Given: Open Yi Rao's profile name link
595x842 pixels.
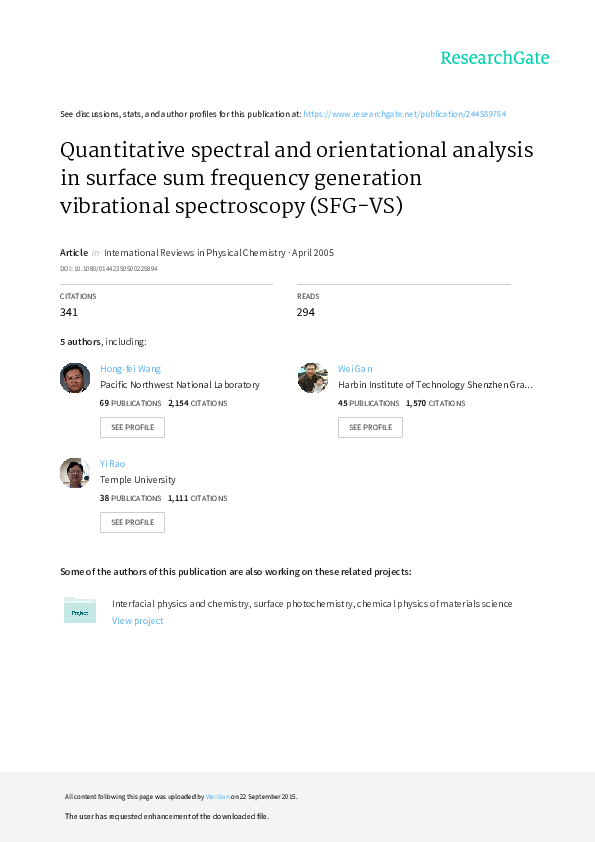Looking at the screenshot, I should pos(113,463).
